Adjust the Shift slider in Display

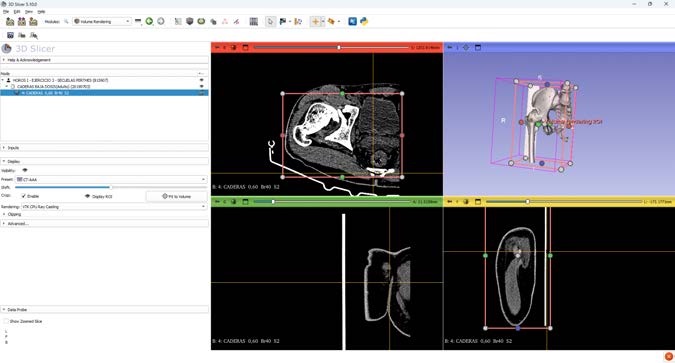tap(111, 187)
